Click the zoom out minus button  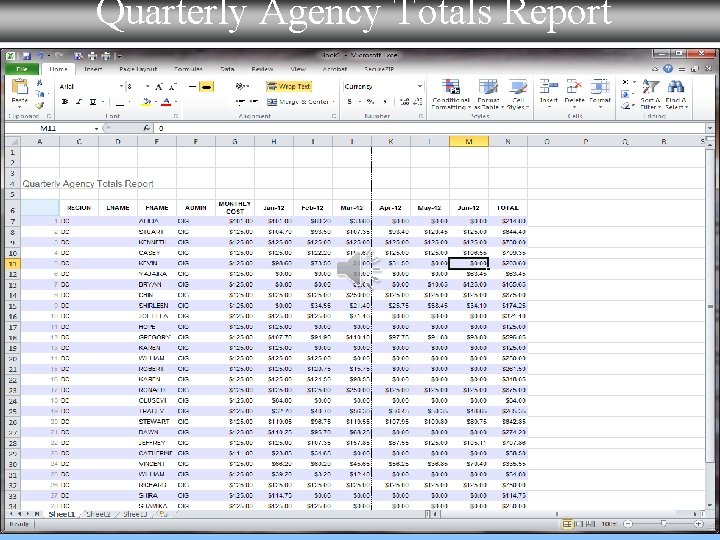pyautogui.click(x=628, y=524)
